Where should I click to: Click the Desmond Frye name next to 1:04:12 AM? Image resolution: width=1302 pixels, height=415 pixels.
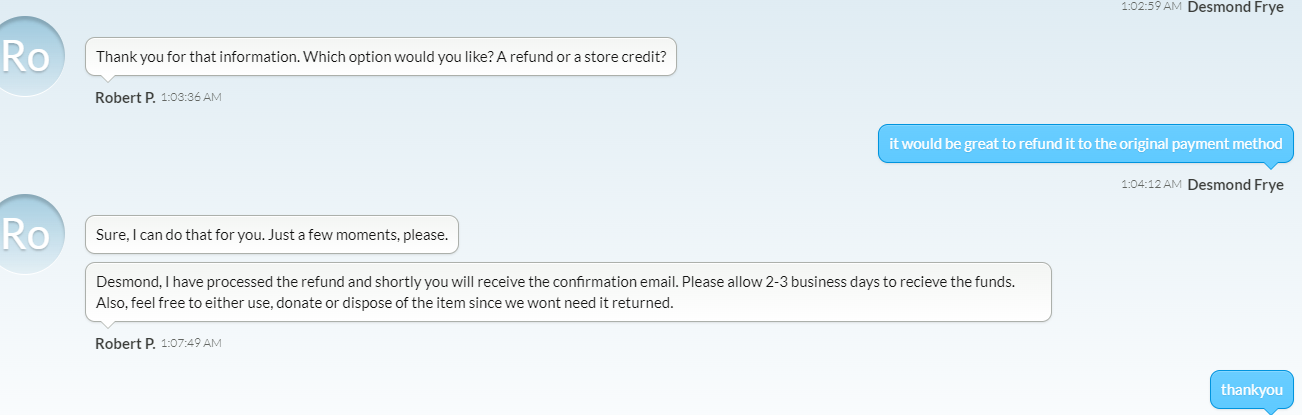[1235, 184]
